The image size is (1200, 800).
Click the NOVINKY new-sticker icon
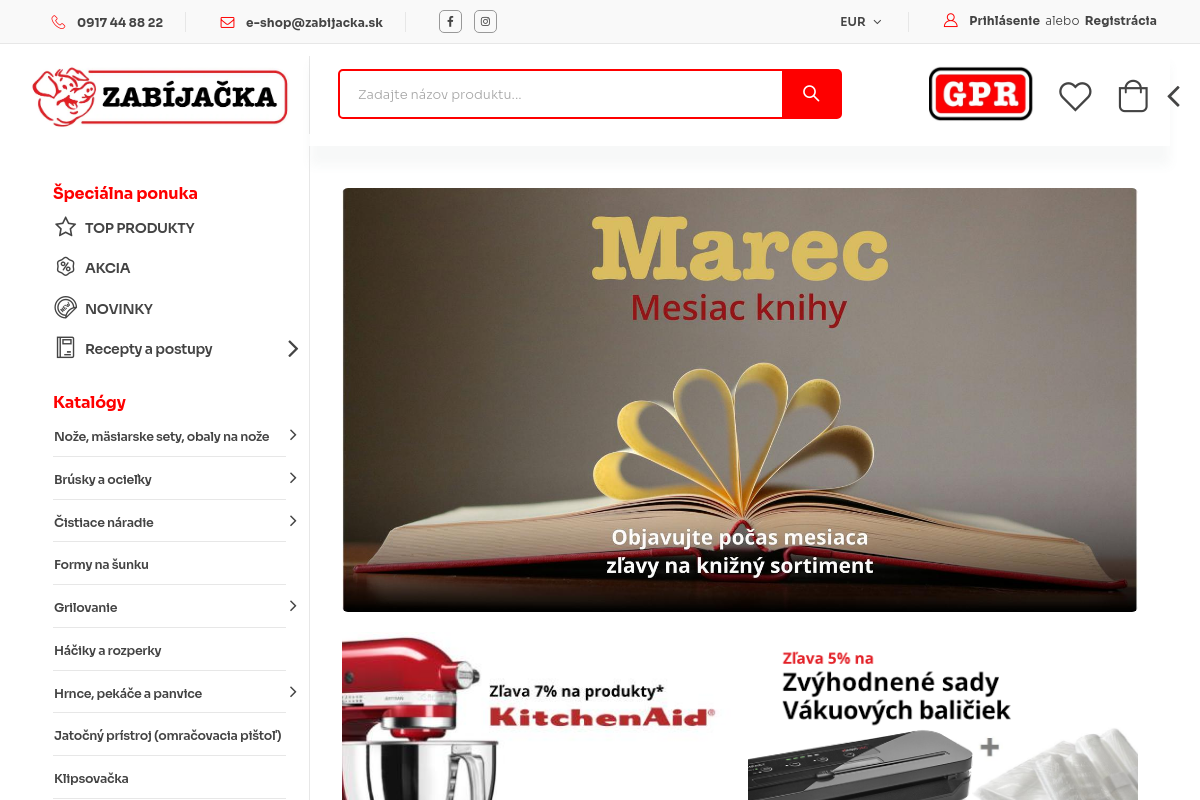tap(65, 307)
